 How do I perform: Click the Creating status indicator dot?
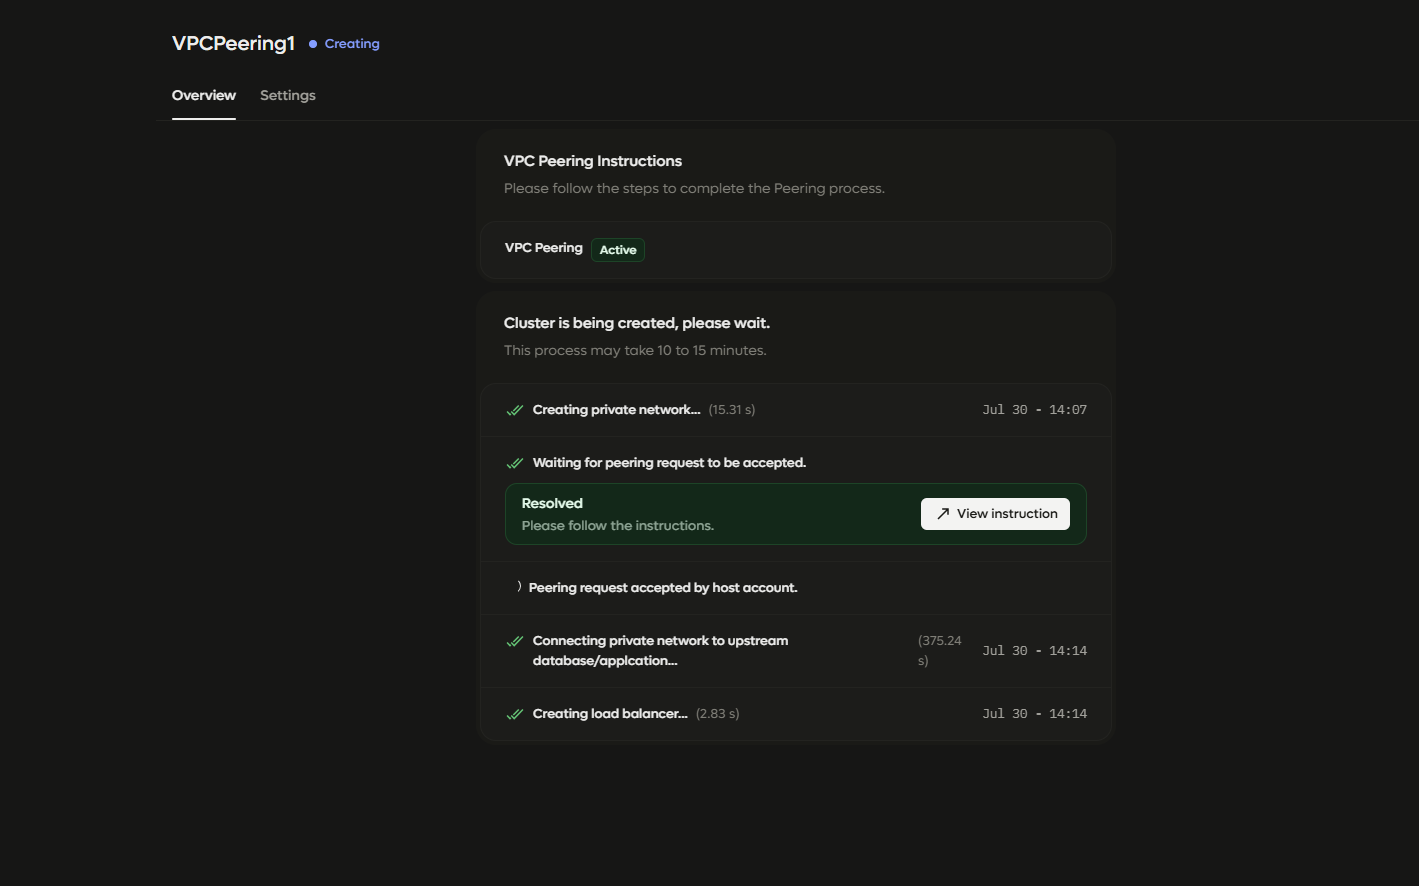pyautogui.click(x=313, y=44)
